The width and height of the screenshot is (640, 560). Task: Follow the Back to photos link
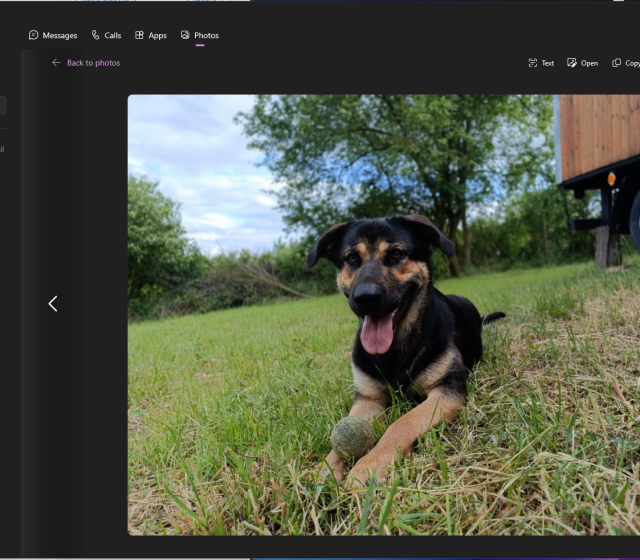(x=93, y=63)
